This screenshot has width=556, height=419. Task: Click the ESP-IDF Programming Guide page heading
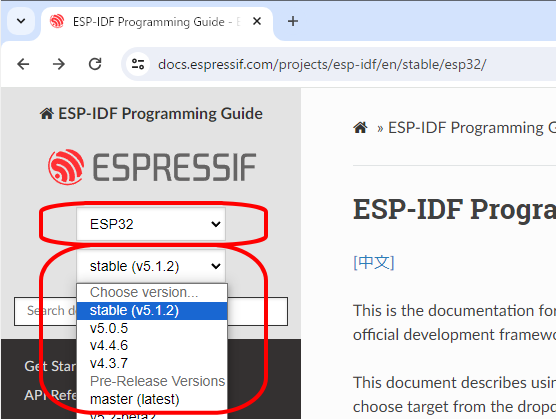455,210
